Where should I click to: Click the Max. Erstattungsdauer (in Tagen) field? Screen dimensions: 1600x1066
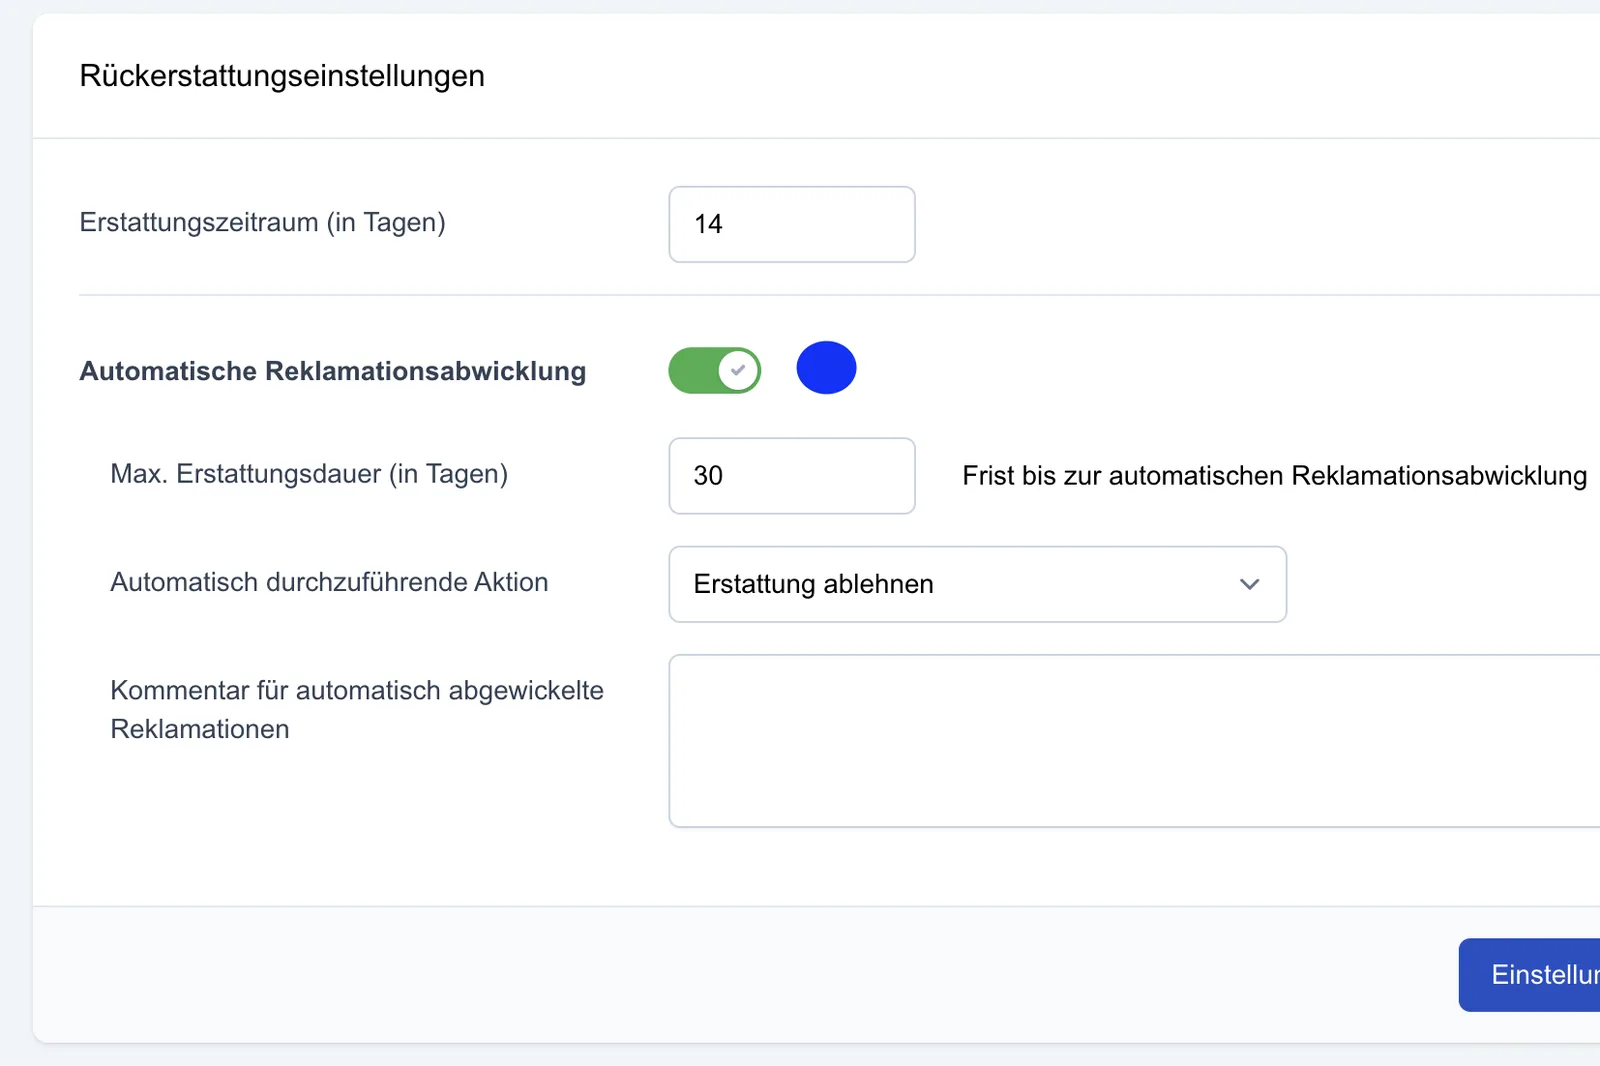coord(792,476)
